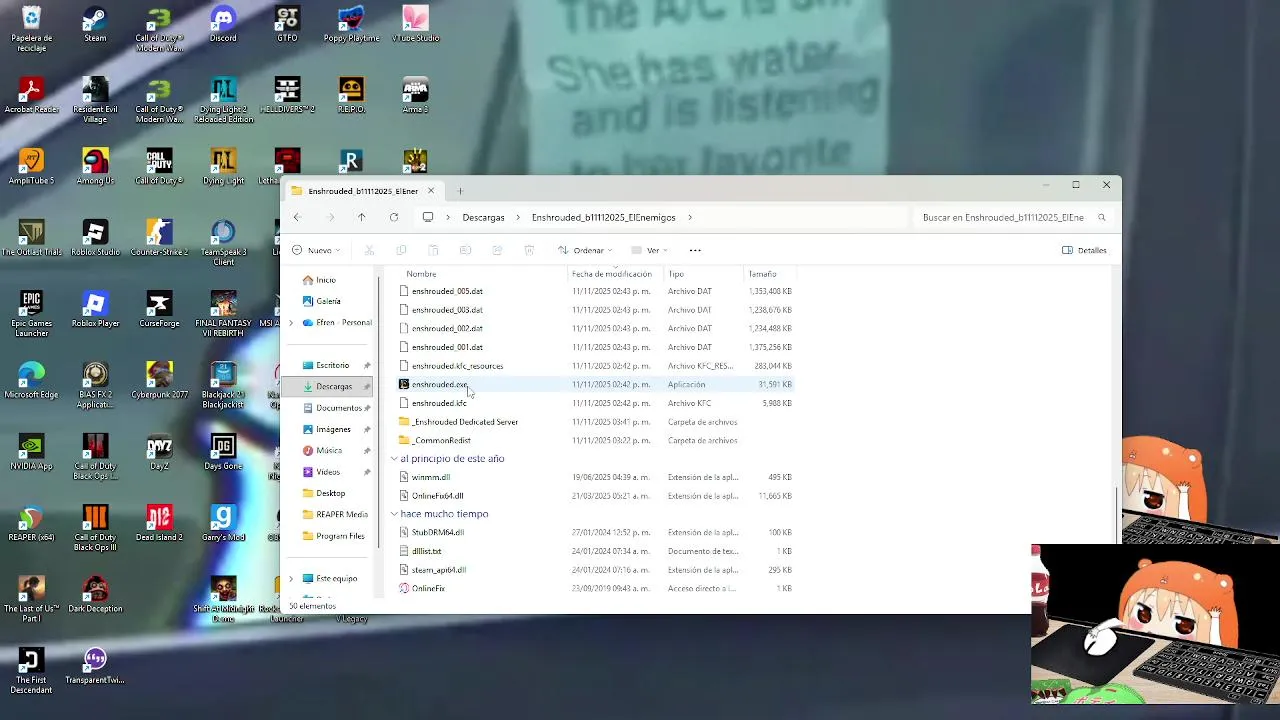Select Imágenes in navigation pane
Viewport: 1280px width, 720px height.
(x=333, y=429)
